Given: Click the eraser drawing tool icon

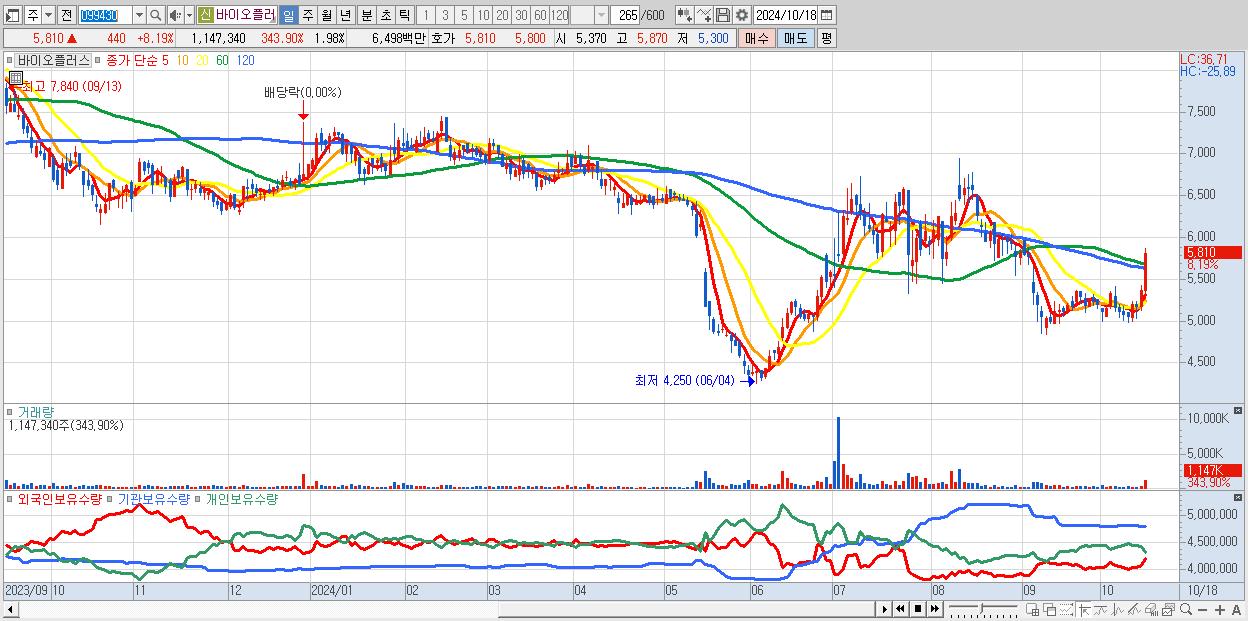Looking at the screenshot, I should click(x=1134, y=609).
